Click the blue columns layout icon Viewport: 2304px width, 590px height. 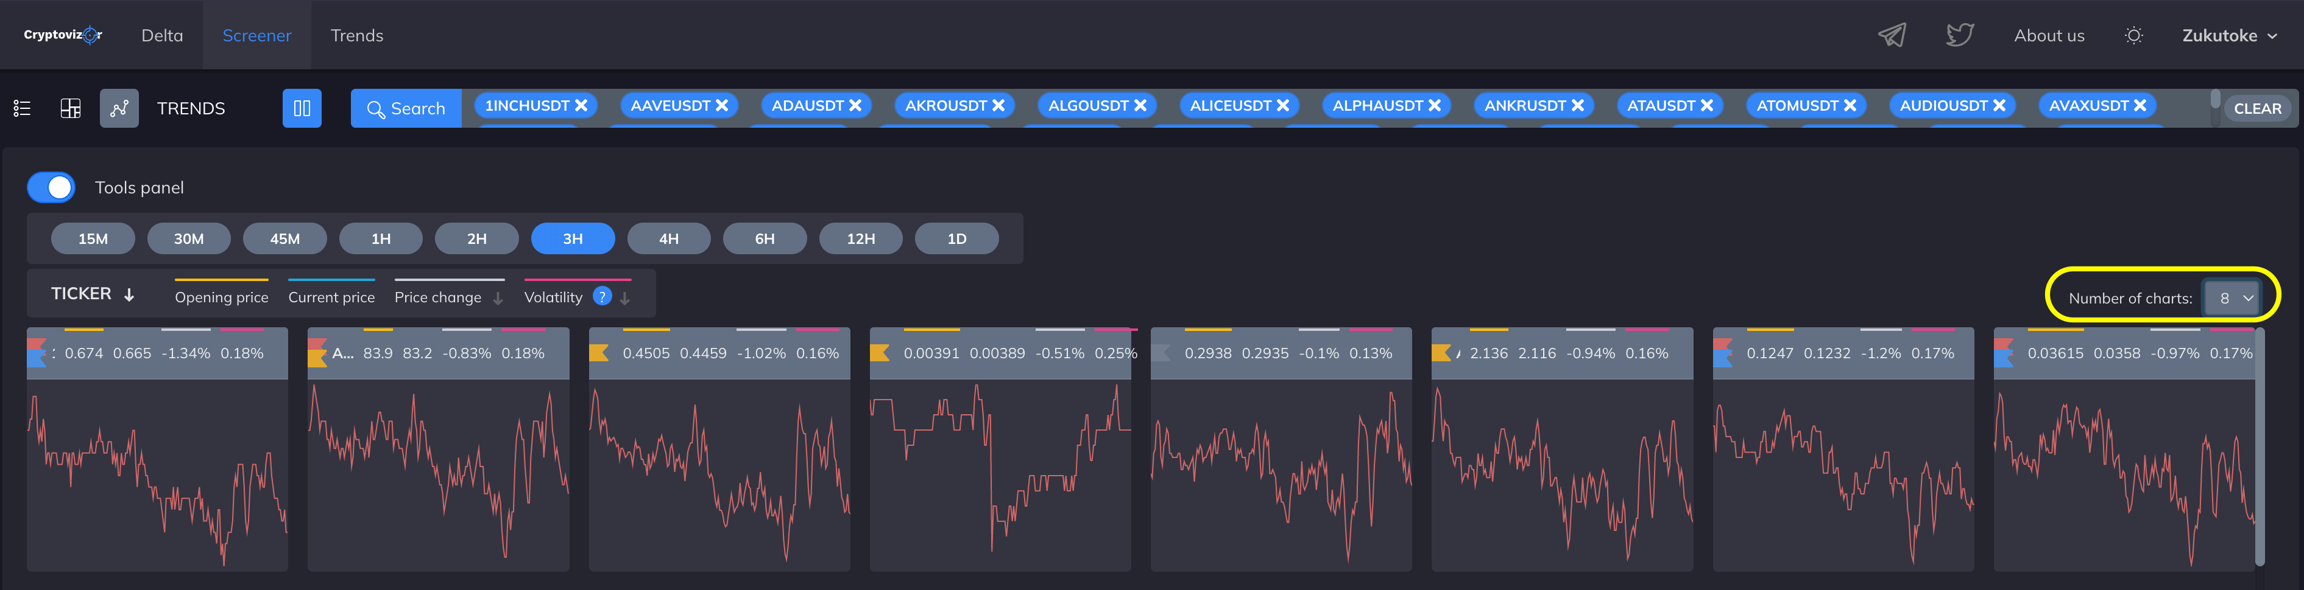tap(302, 108)
